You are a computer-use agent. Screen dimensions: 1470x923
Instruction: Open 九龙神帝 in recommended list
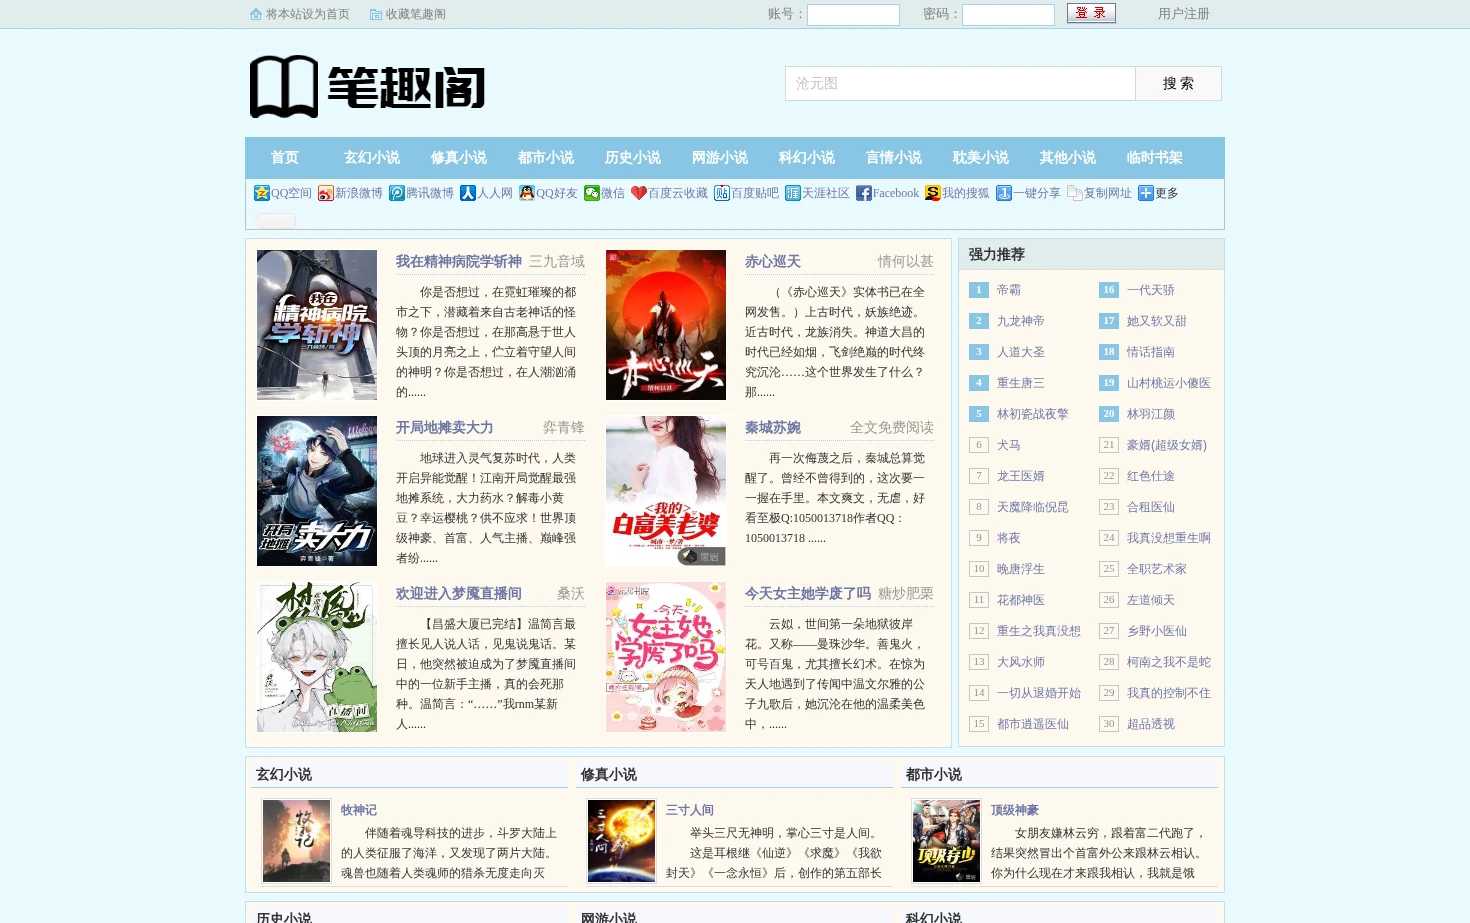point(1021,321)
